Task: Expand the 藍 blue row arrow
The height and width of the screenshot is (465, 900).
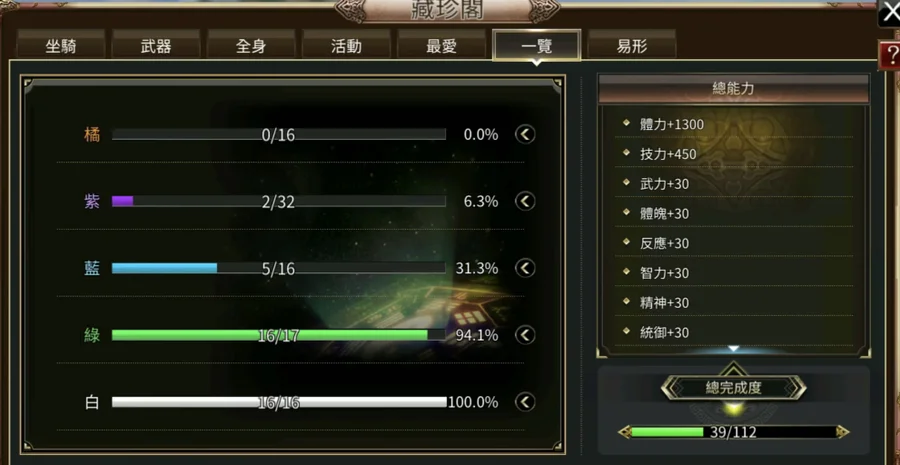Action: pyautogui.click(x=525, y=268)
